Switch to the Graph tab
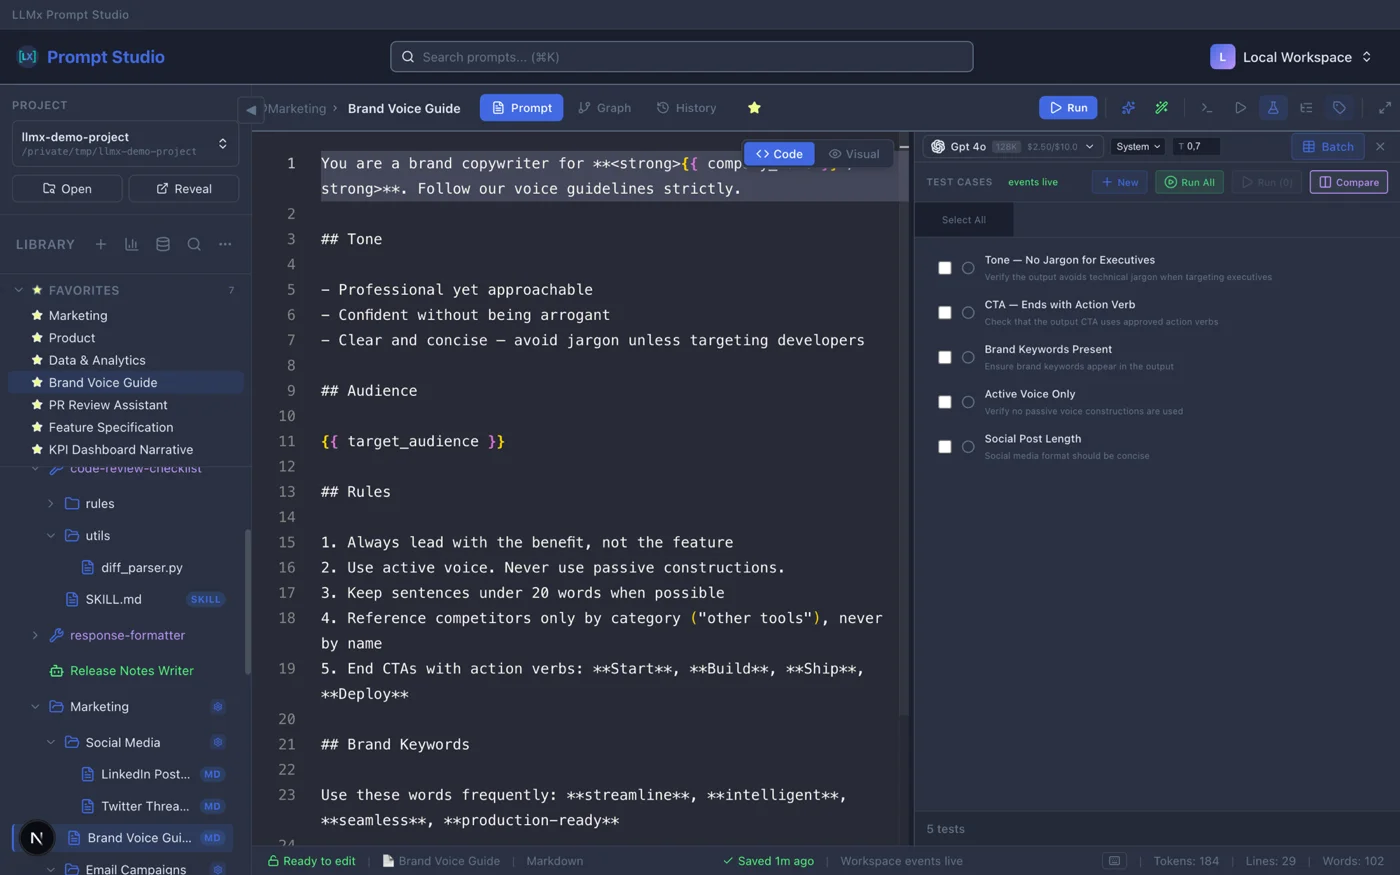Image resolution: width=1400 pixels, height=875 pixels. coord(605,108)
